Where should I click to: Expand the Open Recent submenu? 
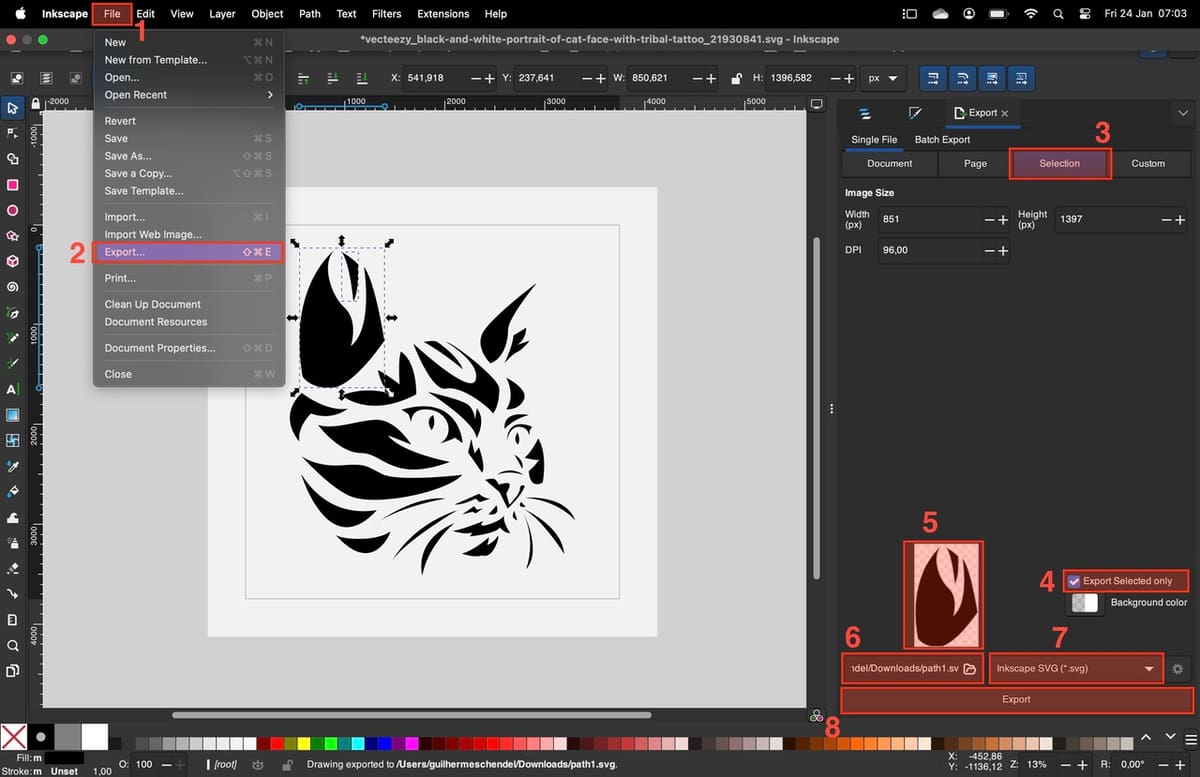click(x=189, y=95)
